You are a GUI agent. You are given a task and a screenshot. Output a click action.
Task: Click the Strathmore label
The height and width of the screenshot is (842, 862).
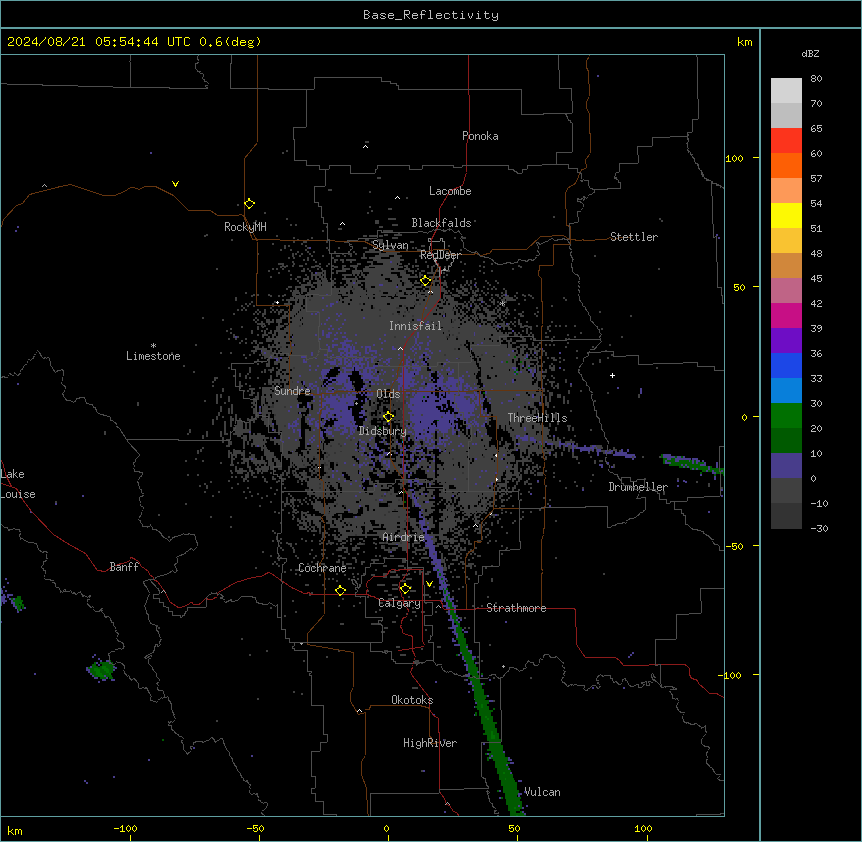click(516, 608)
